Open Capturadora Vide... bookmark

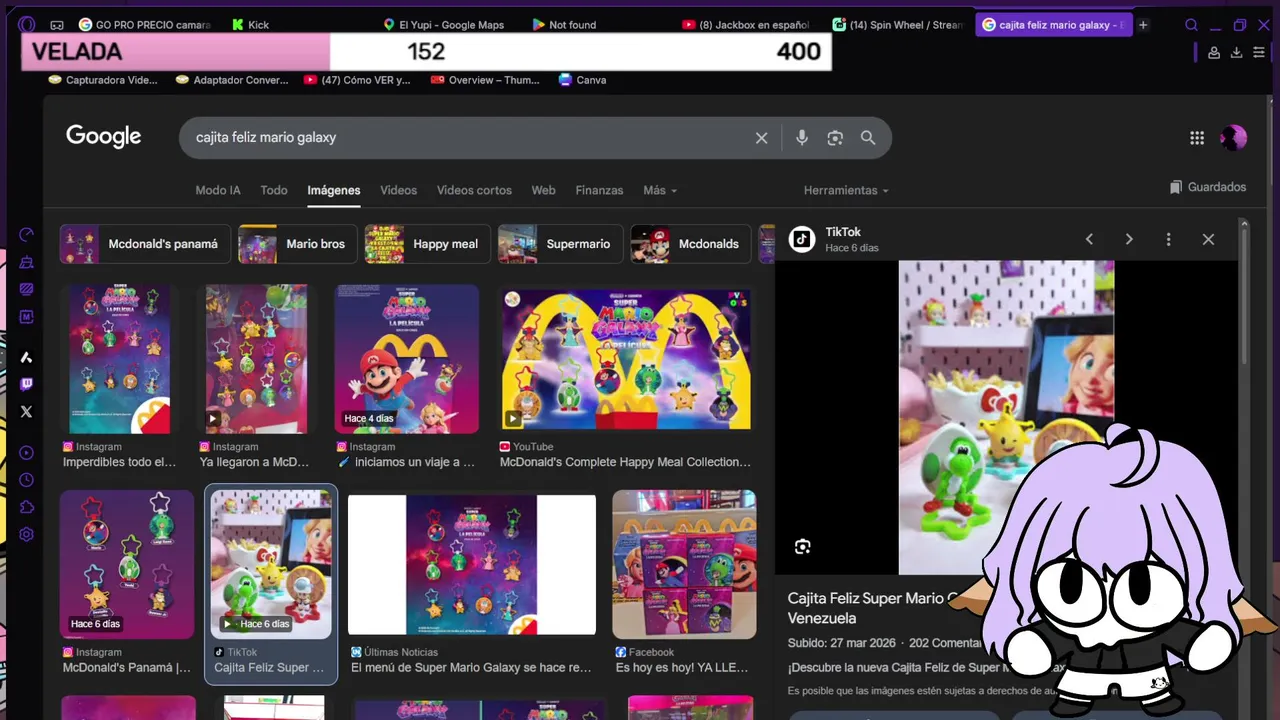click(x=102, y=80)
